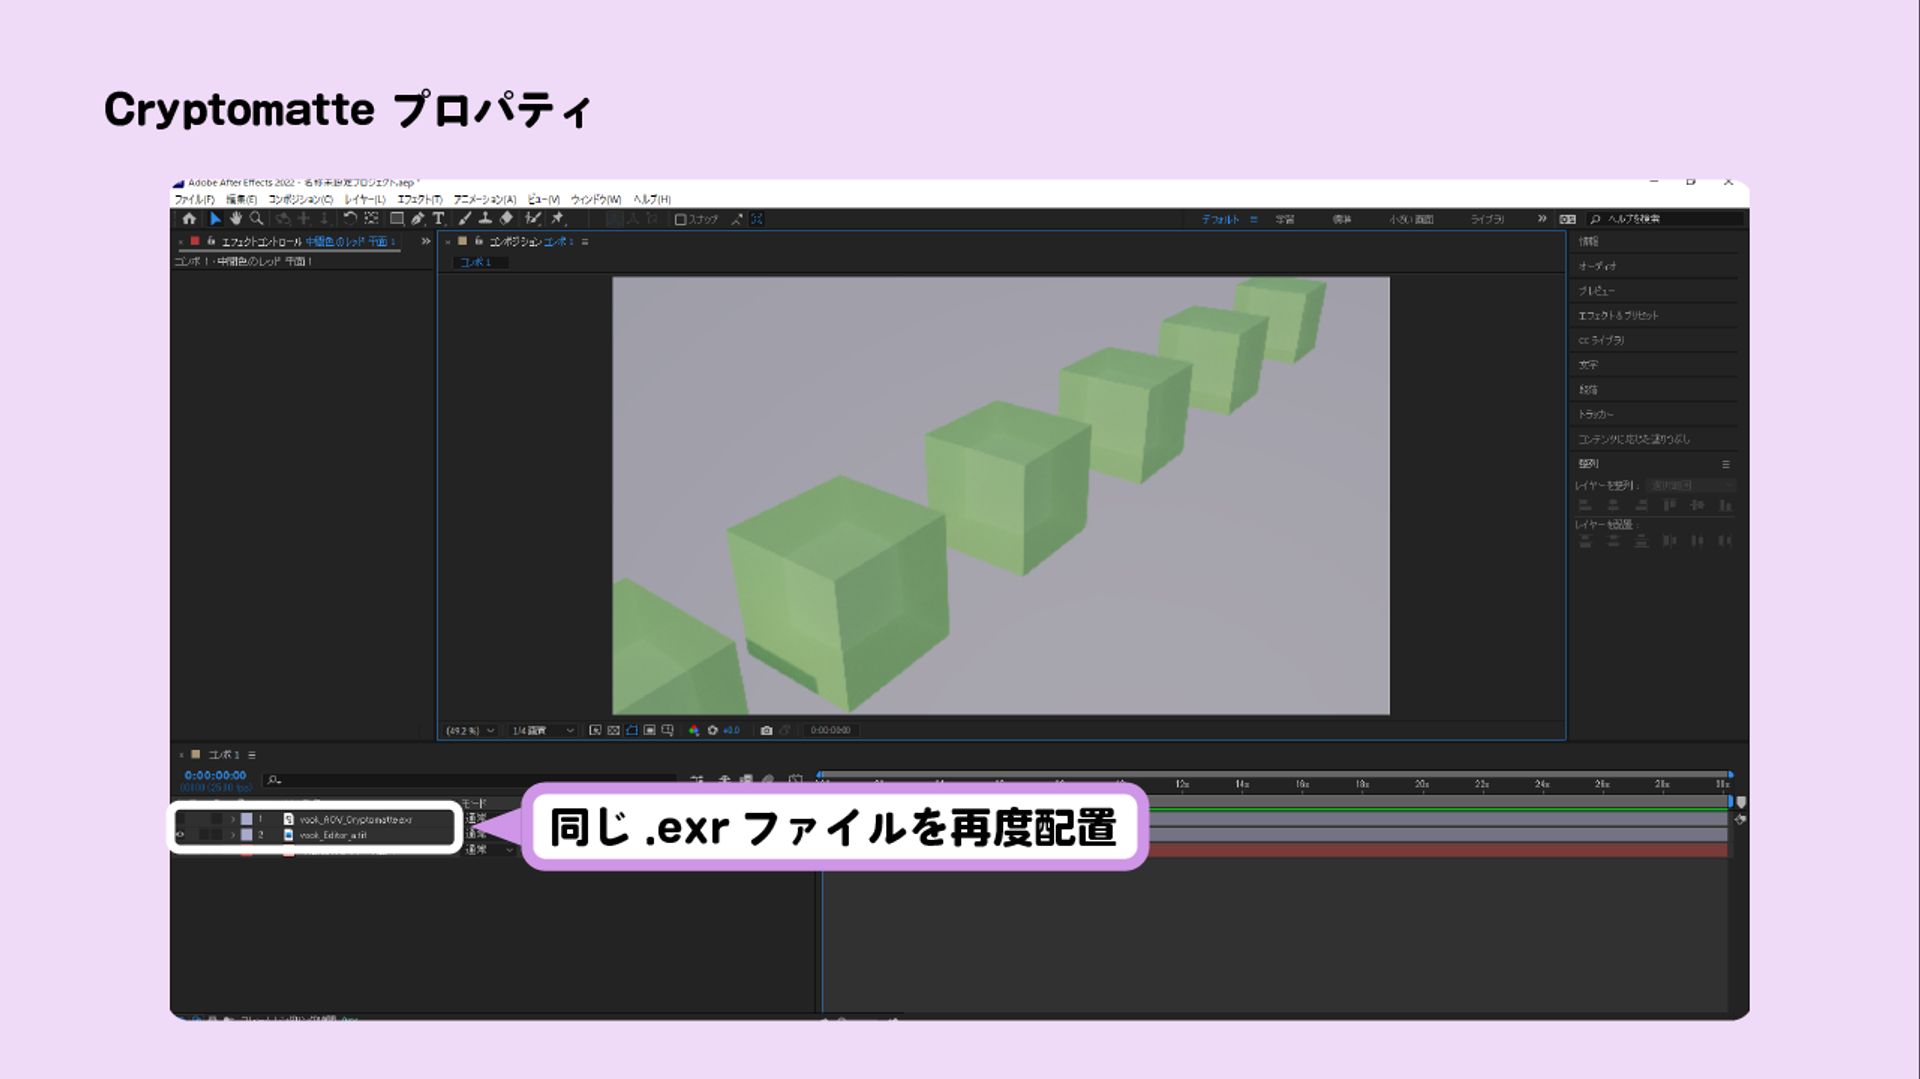This screenshot has height=1079, width=1920.
Task: Select the Selection tool arrow
Action: pyautogui.click(x=216, y=219)
